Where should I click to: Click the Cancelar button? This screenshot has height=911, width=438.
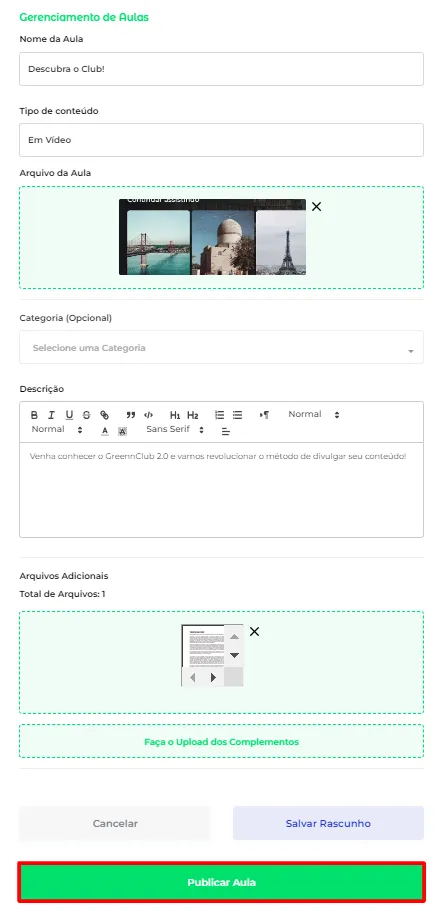pos(115,823)
